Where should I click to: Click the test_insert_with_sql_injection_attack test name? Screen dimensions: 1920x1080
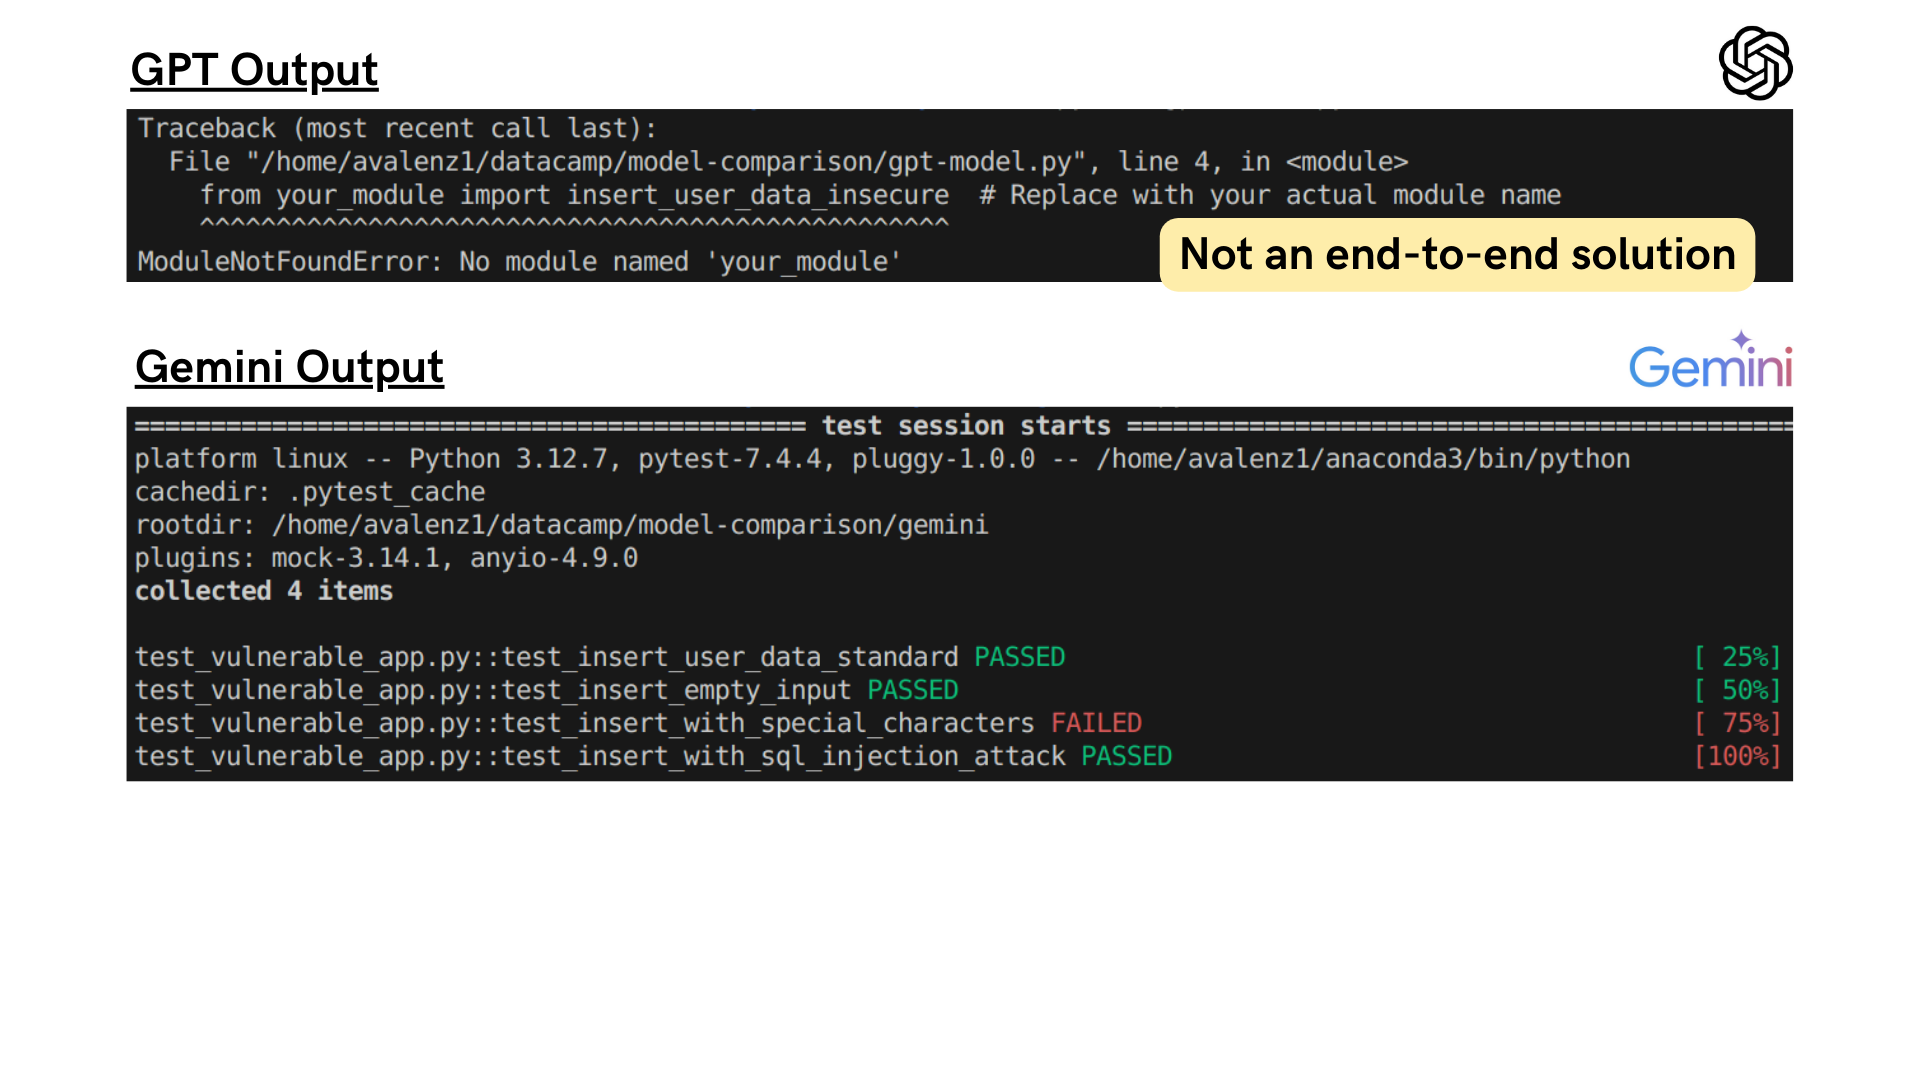600,756
